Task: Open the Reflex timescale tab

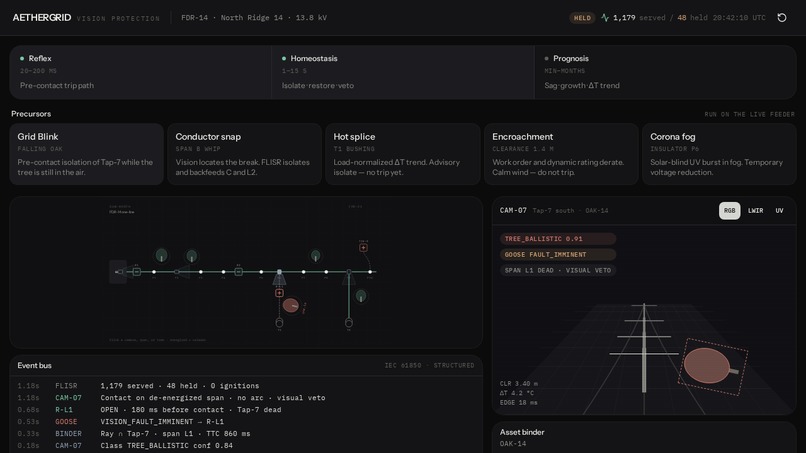Action: [x=140, y=72]
